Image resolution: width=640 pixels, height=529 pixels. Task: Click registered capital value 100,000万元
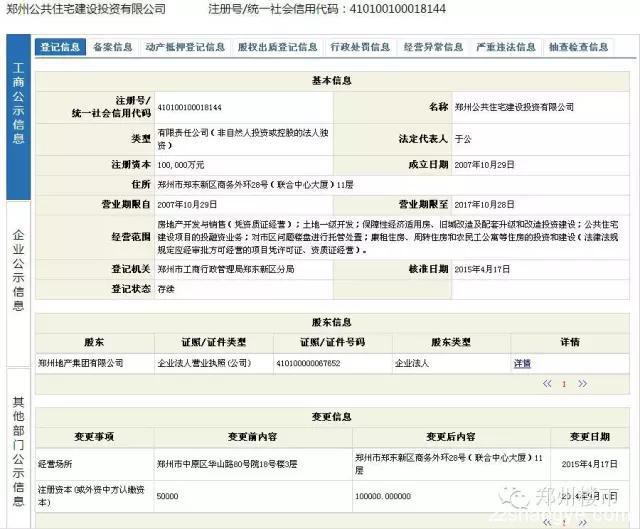tap(180, 165)
